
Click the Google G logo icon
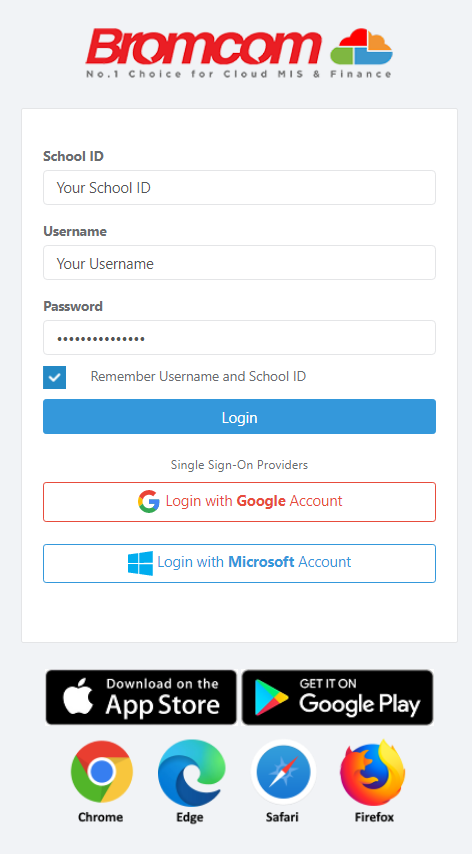[x=149, y=501]
